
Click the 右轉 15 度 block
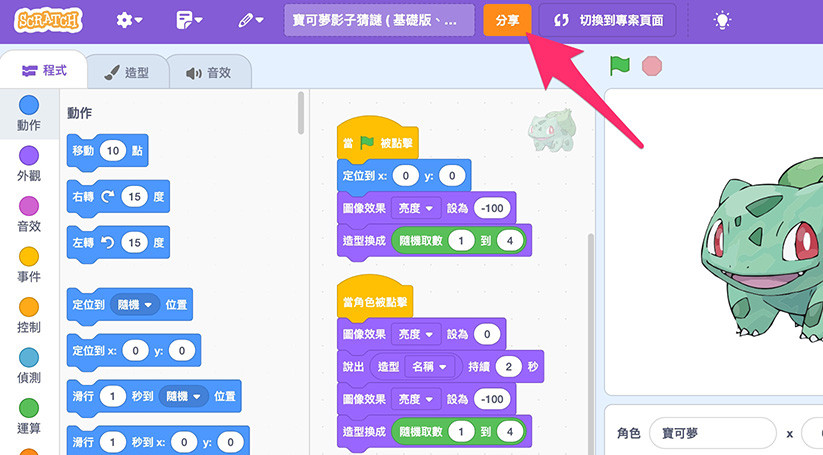pos(118,197)
